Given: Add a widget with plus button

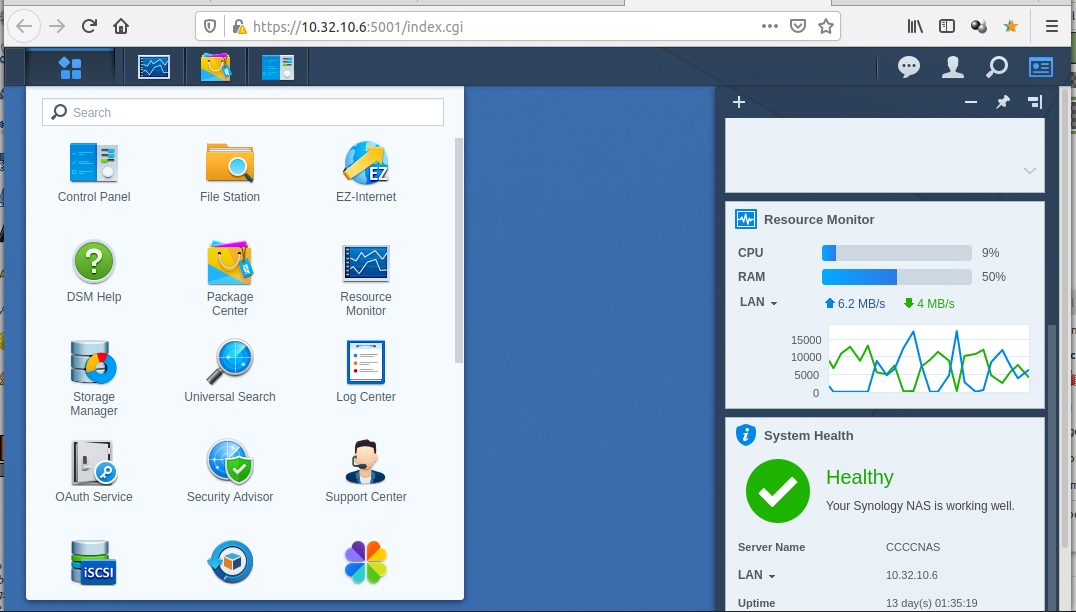Looking at the screenshot, I should [739, 102].
